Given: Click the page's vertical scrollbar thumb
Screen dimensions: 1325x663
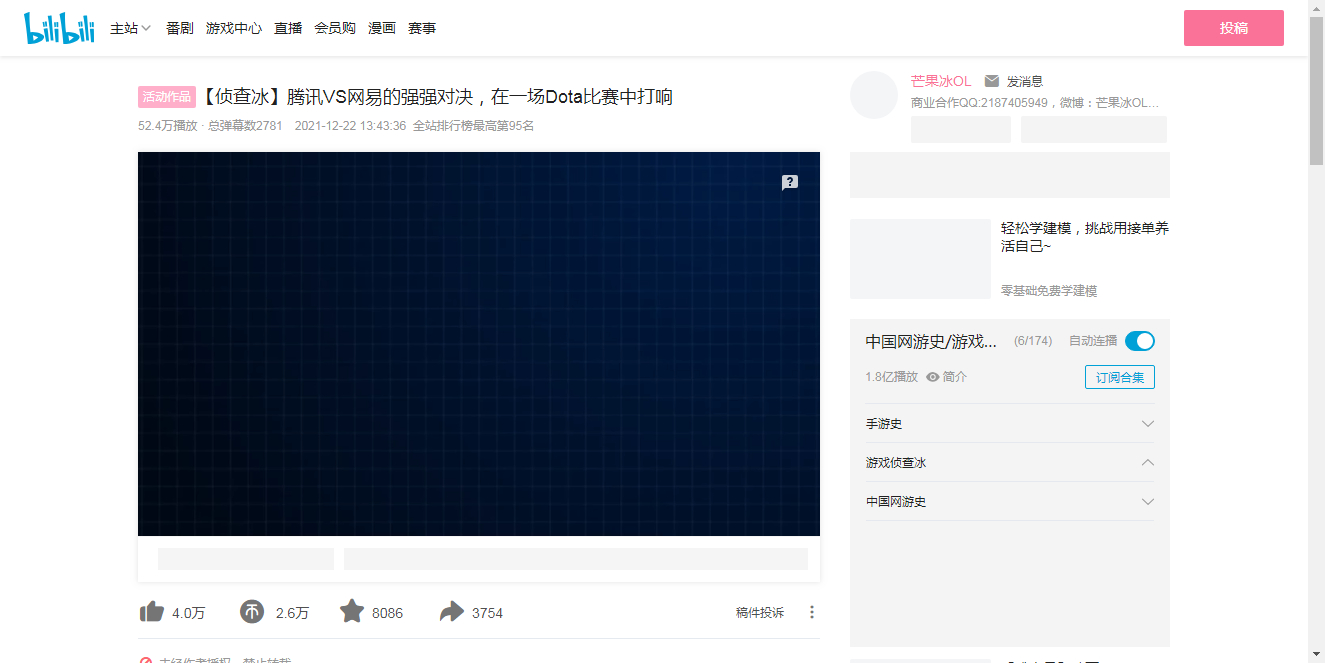Looking at the screenshot, I should click(x=1317, y=90).
